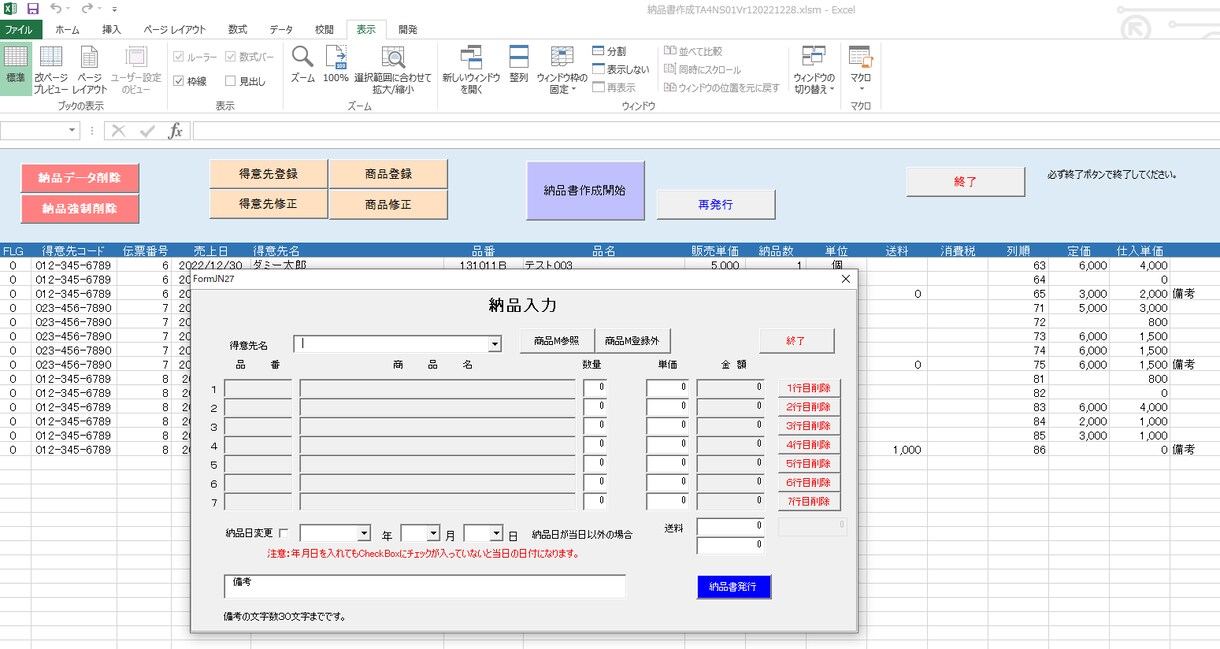Click row 1 数量 quantity field

595,388
